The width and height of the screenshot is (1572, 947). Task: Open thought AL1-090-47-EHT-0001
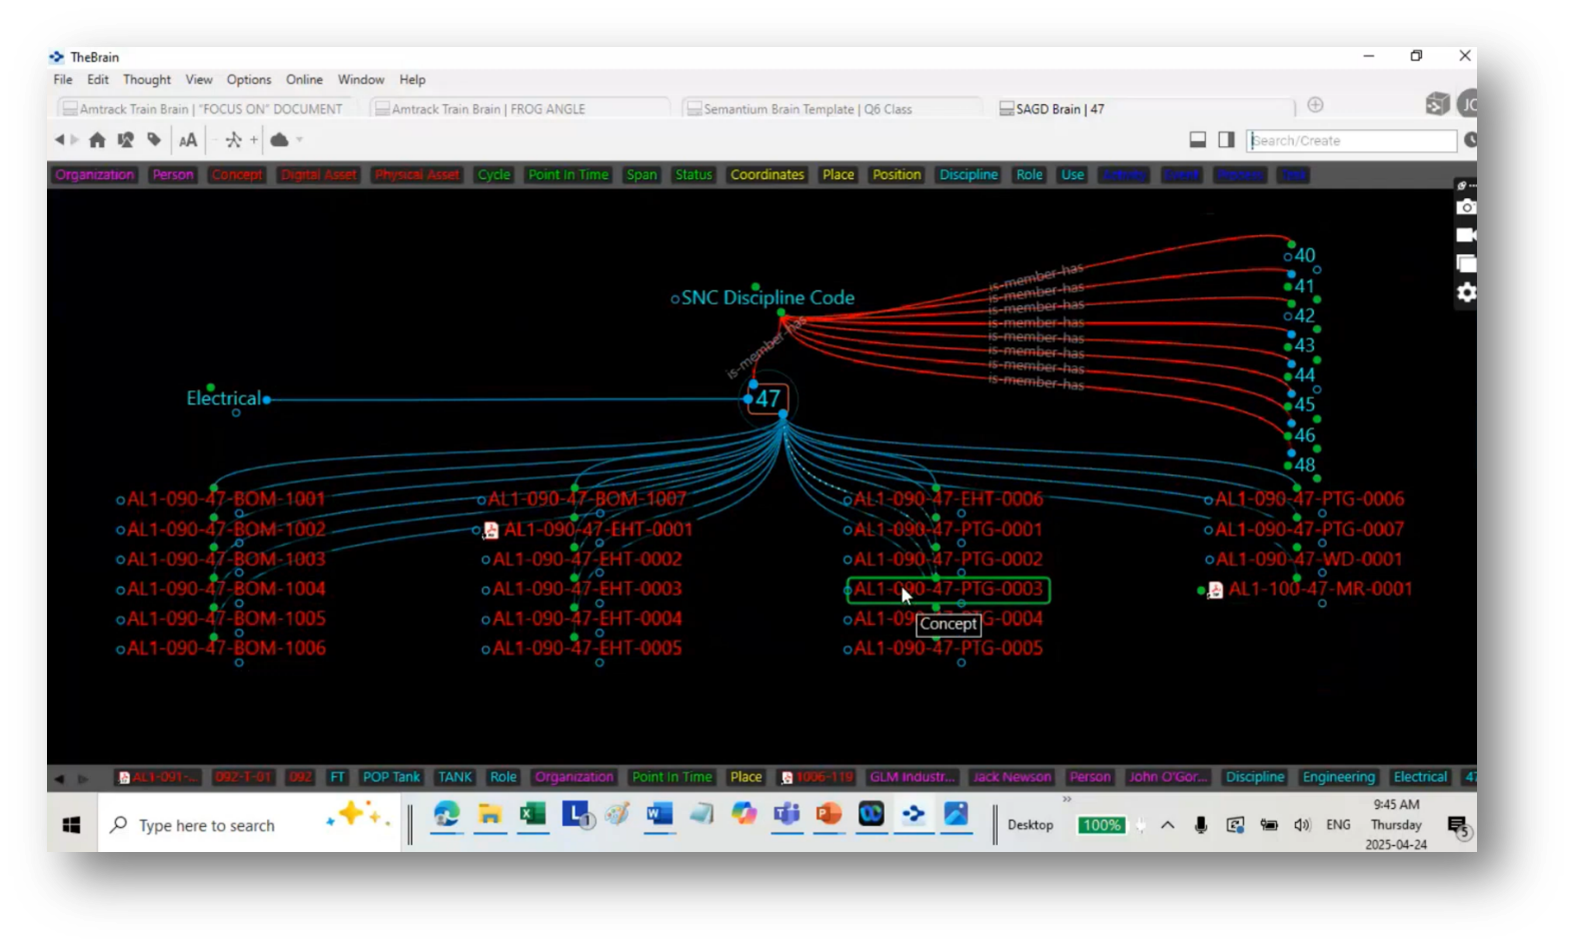tap(598, 529)
